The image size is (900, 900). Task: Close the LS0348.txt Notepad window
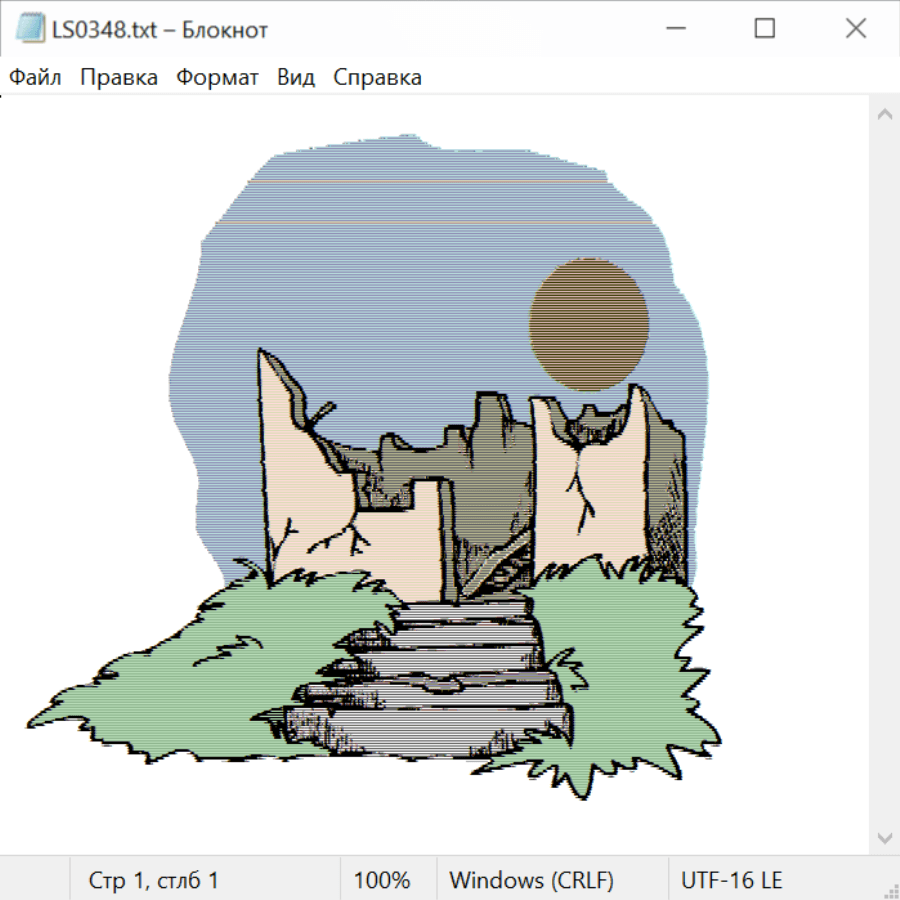(855, 29)
